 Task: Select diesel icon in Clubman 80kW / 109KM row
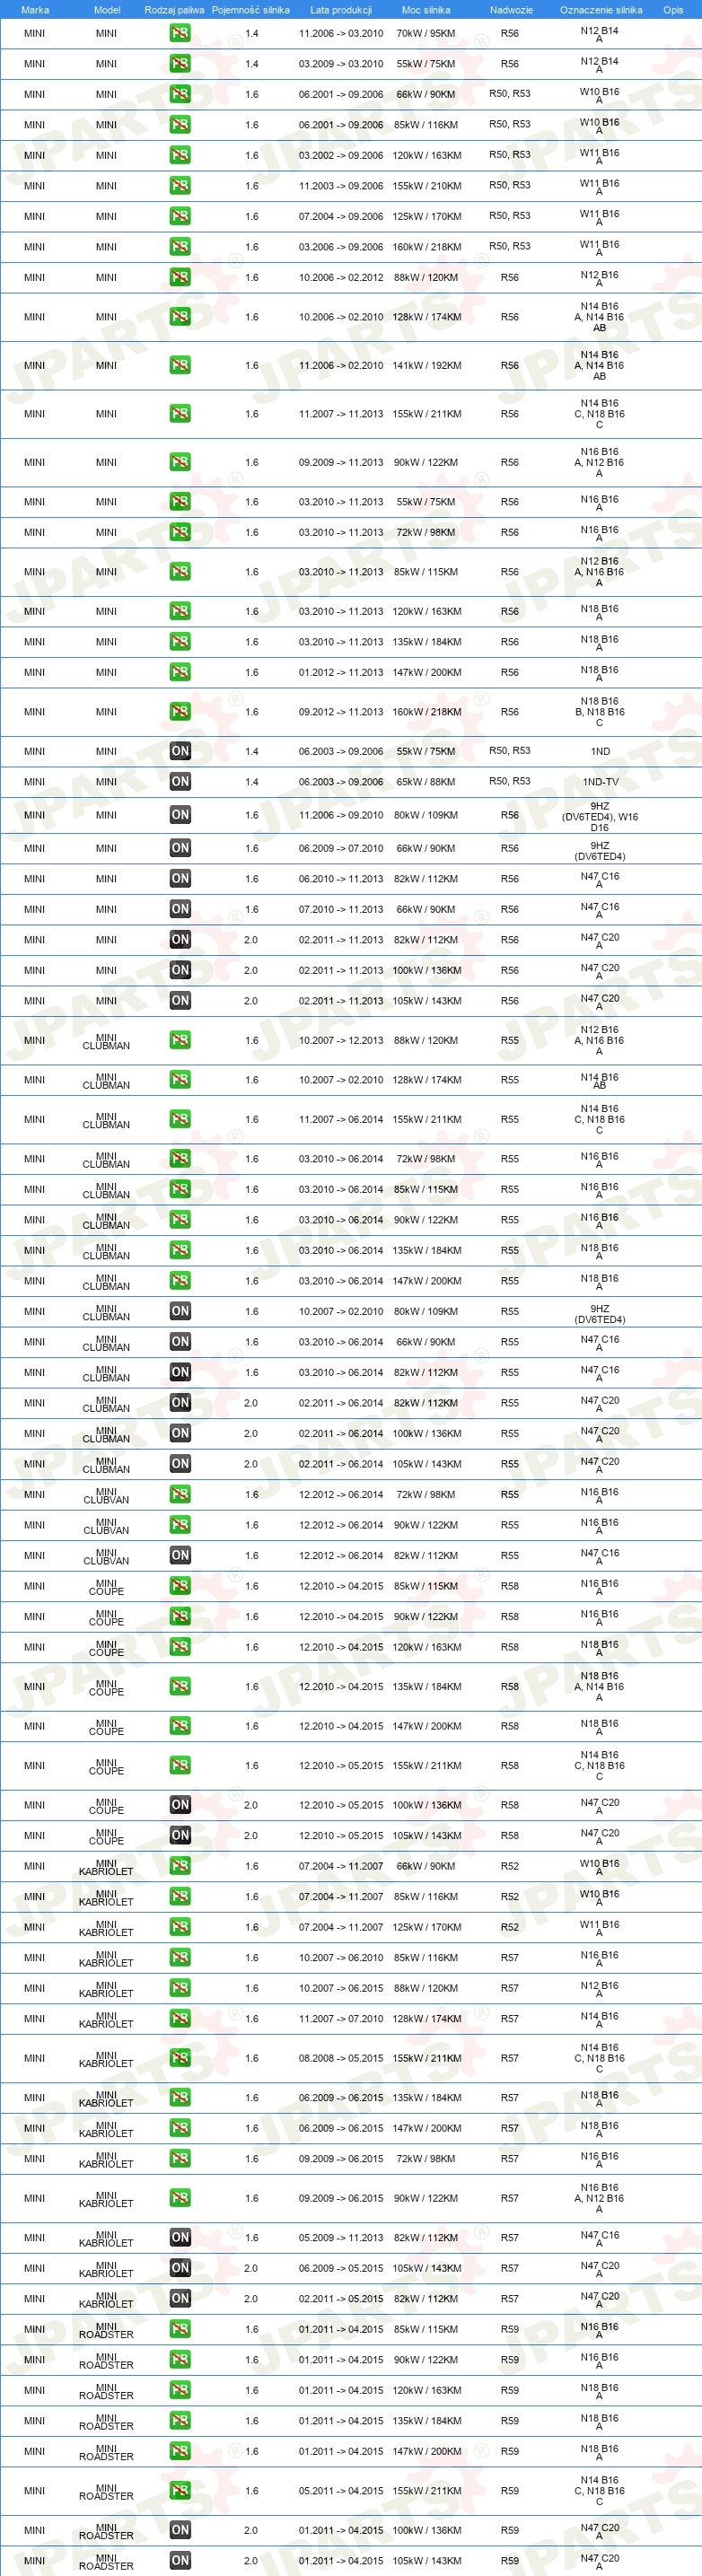pyautogui.click(x=180, y=1311)
